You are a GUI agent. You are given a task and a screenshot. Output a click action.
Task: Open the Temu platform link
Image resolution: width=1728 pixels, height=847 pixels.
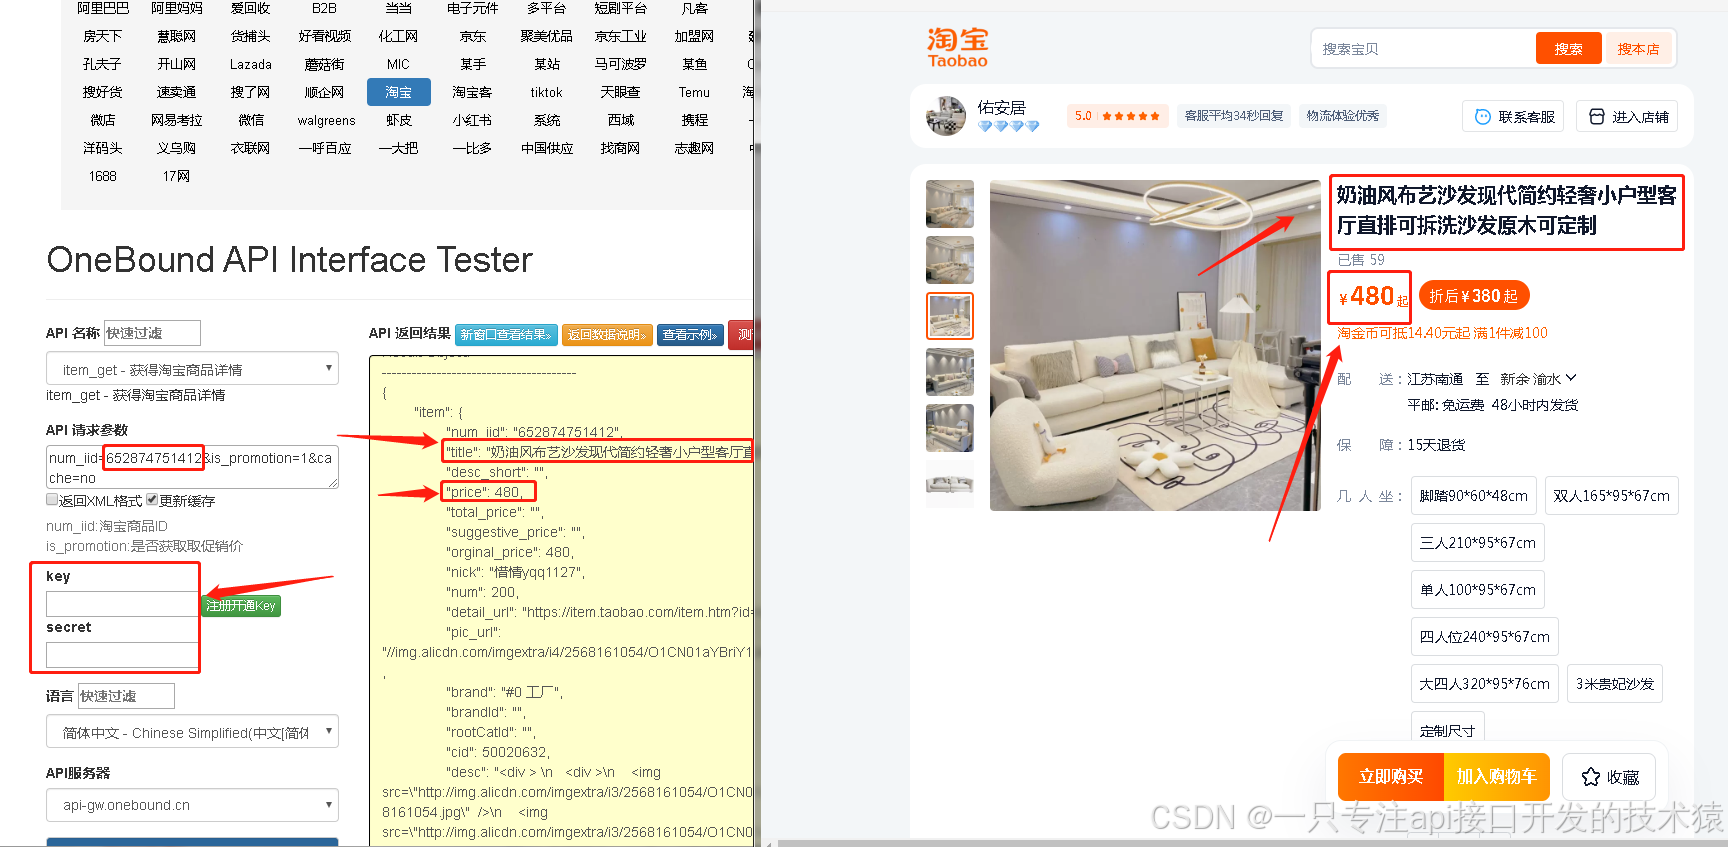[694, 92]
